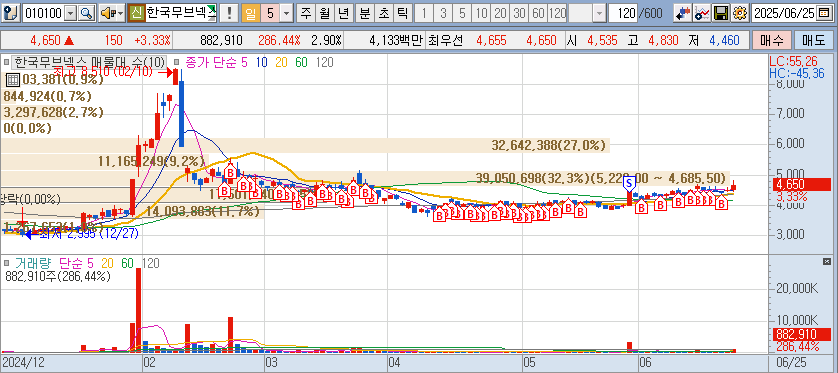Click the pink period value 5 button
Viewport: 838px width, 373px height.
point(270,13)
